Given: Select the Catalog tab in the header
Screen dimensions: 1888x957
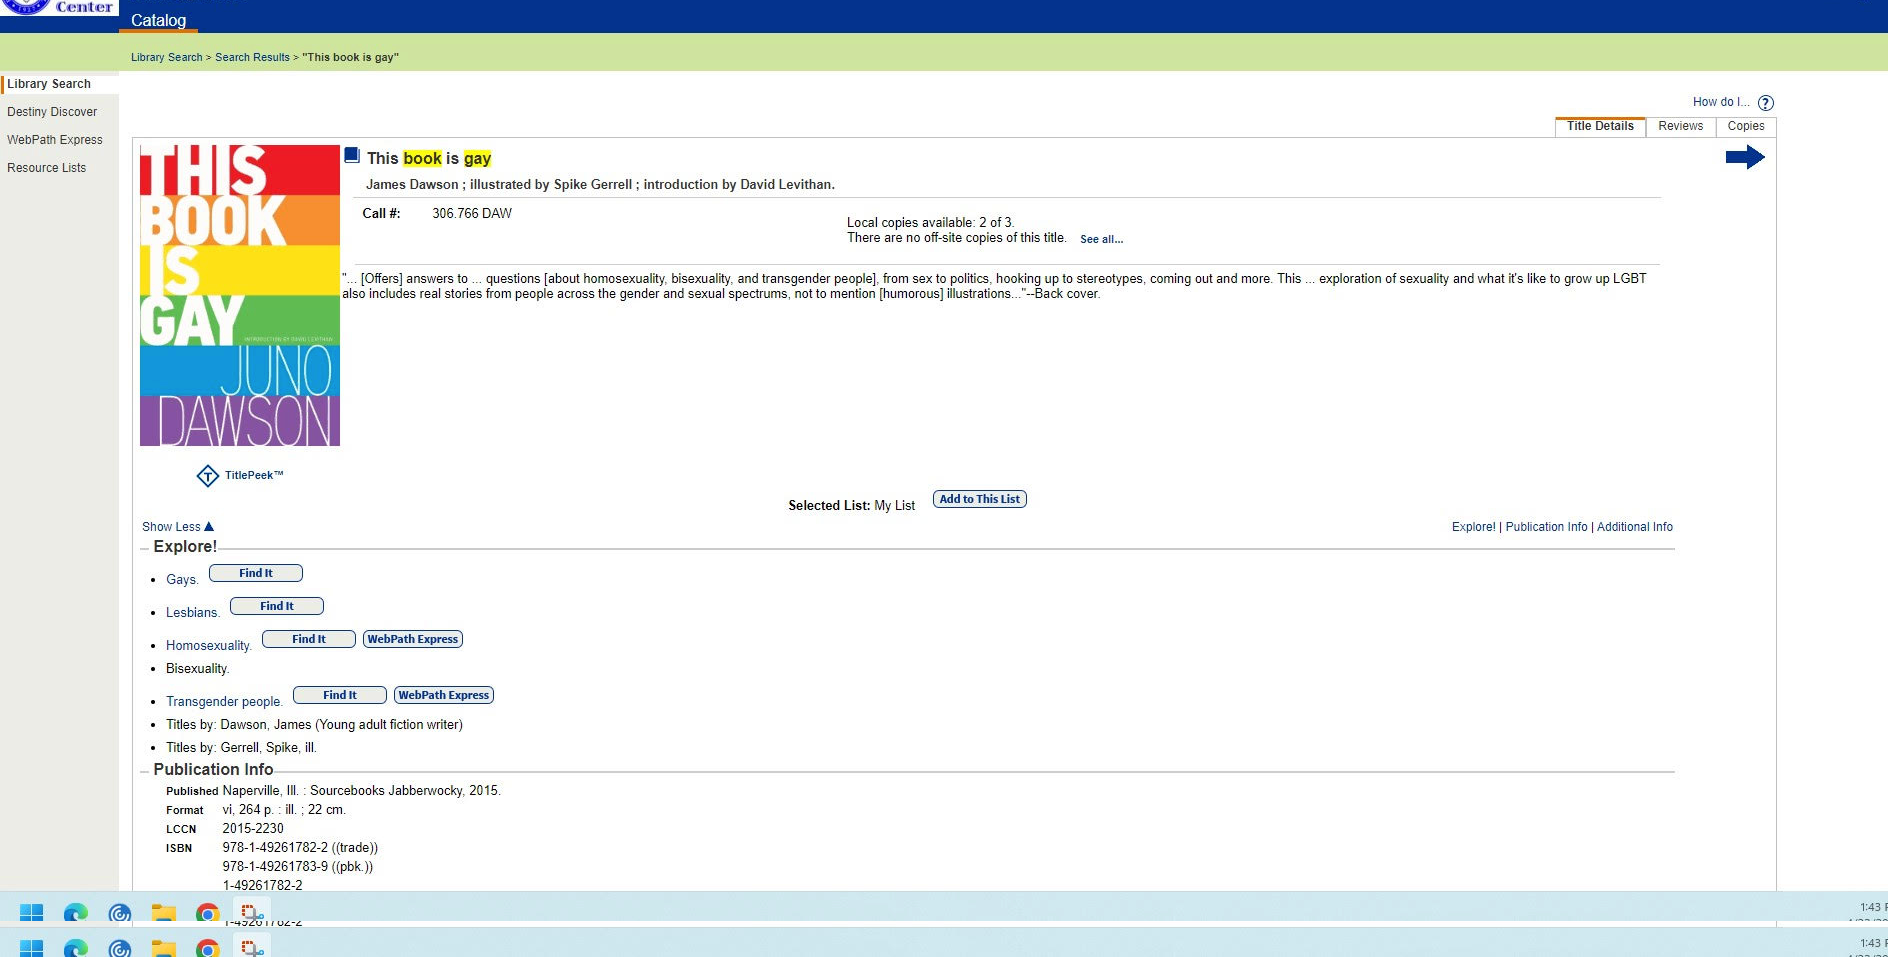Looking at the screenshot, I should pos(158,20).
